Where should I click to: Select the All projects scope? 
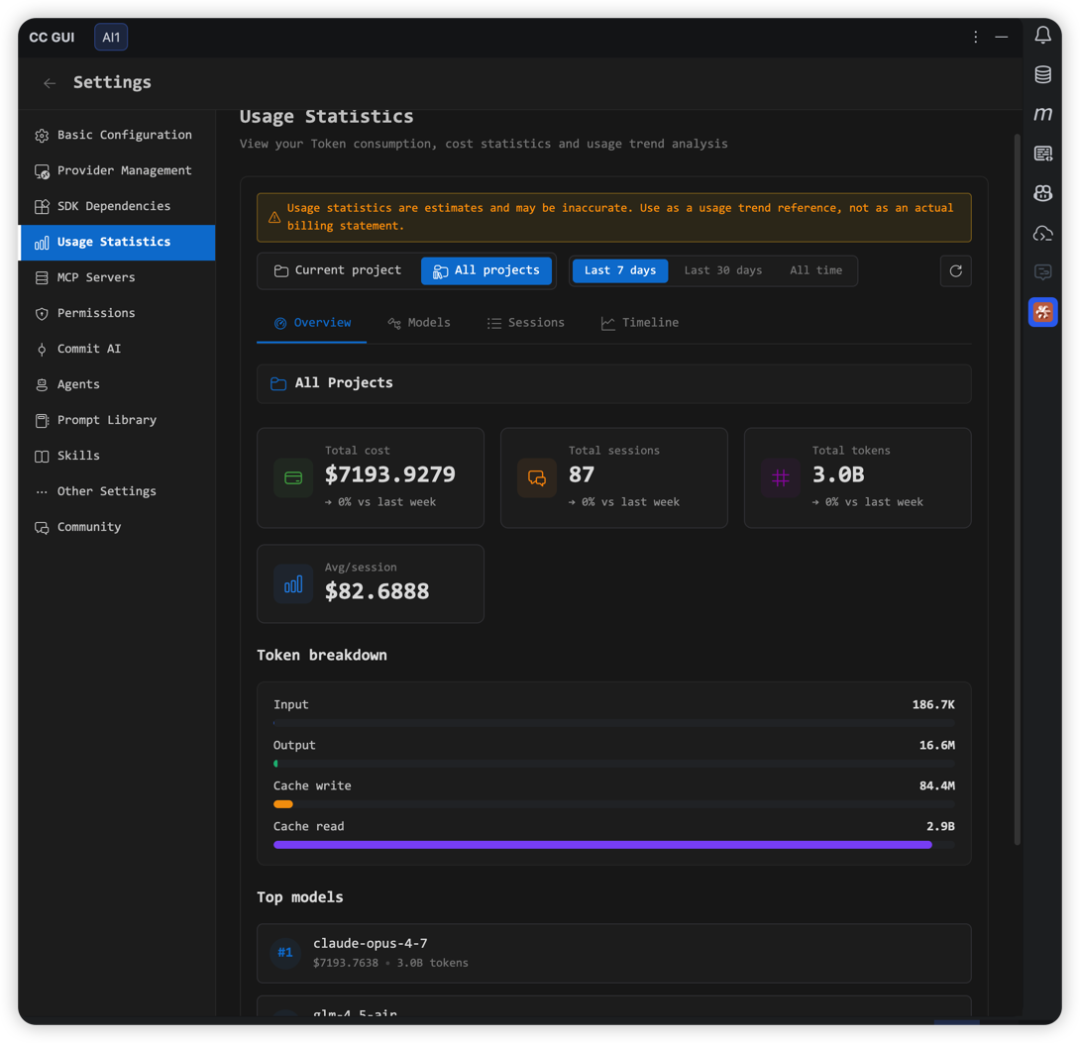tap(486, 271)
